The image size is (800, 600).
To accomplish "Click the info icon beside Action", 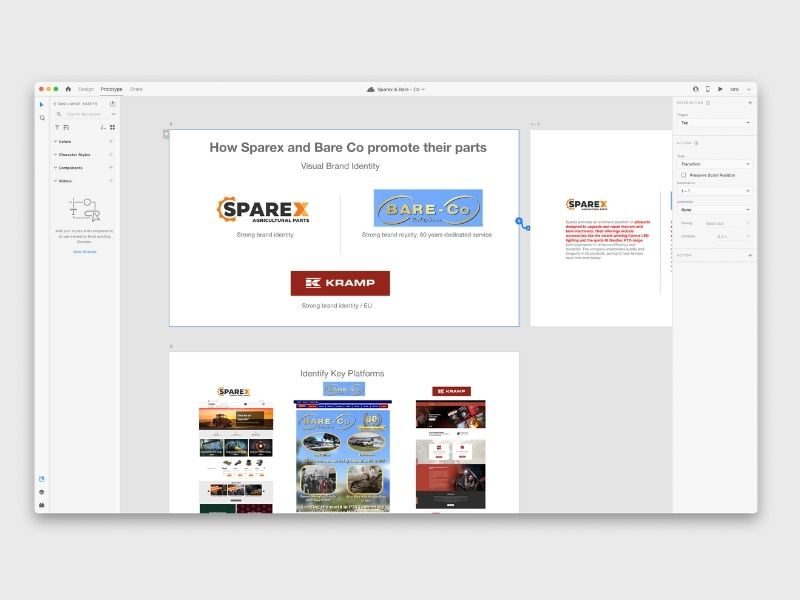I will click(696, 143).
